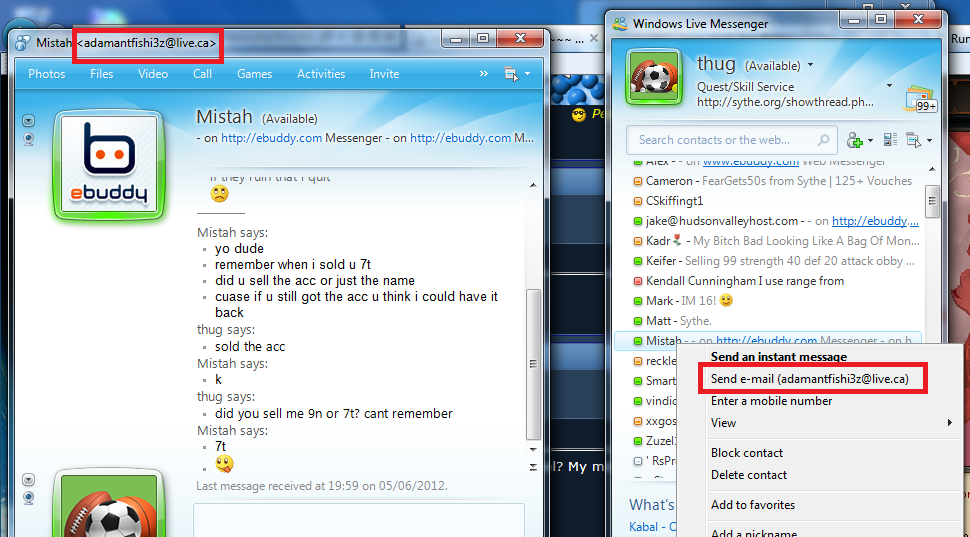Choose Add to favorites
The width and height of the screenshot is (970, 537).
753,505
